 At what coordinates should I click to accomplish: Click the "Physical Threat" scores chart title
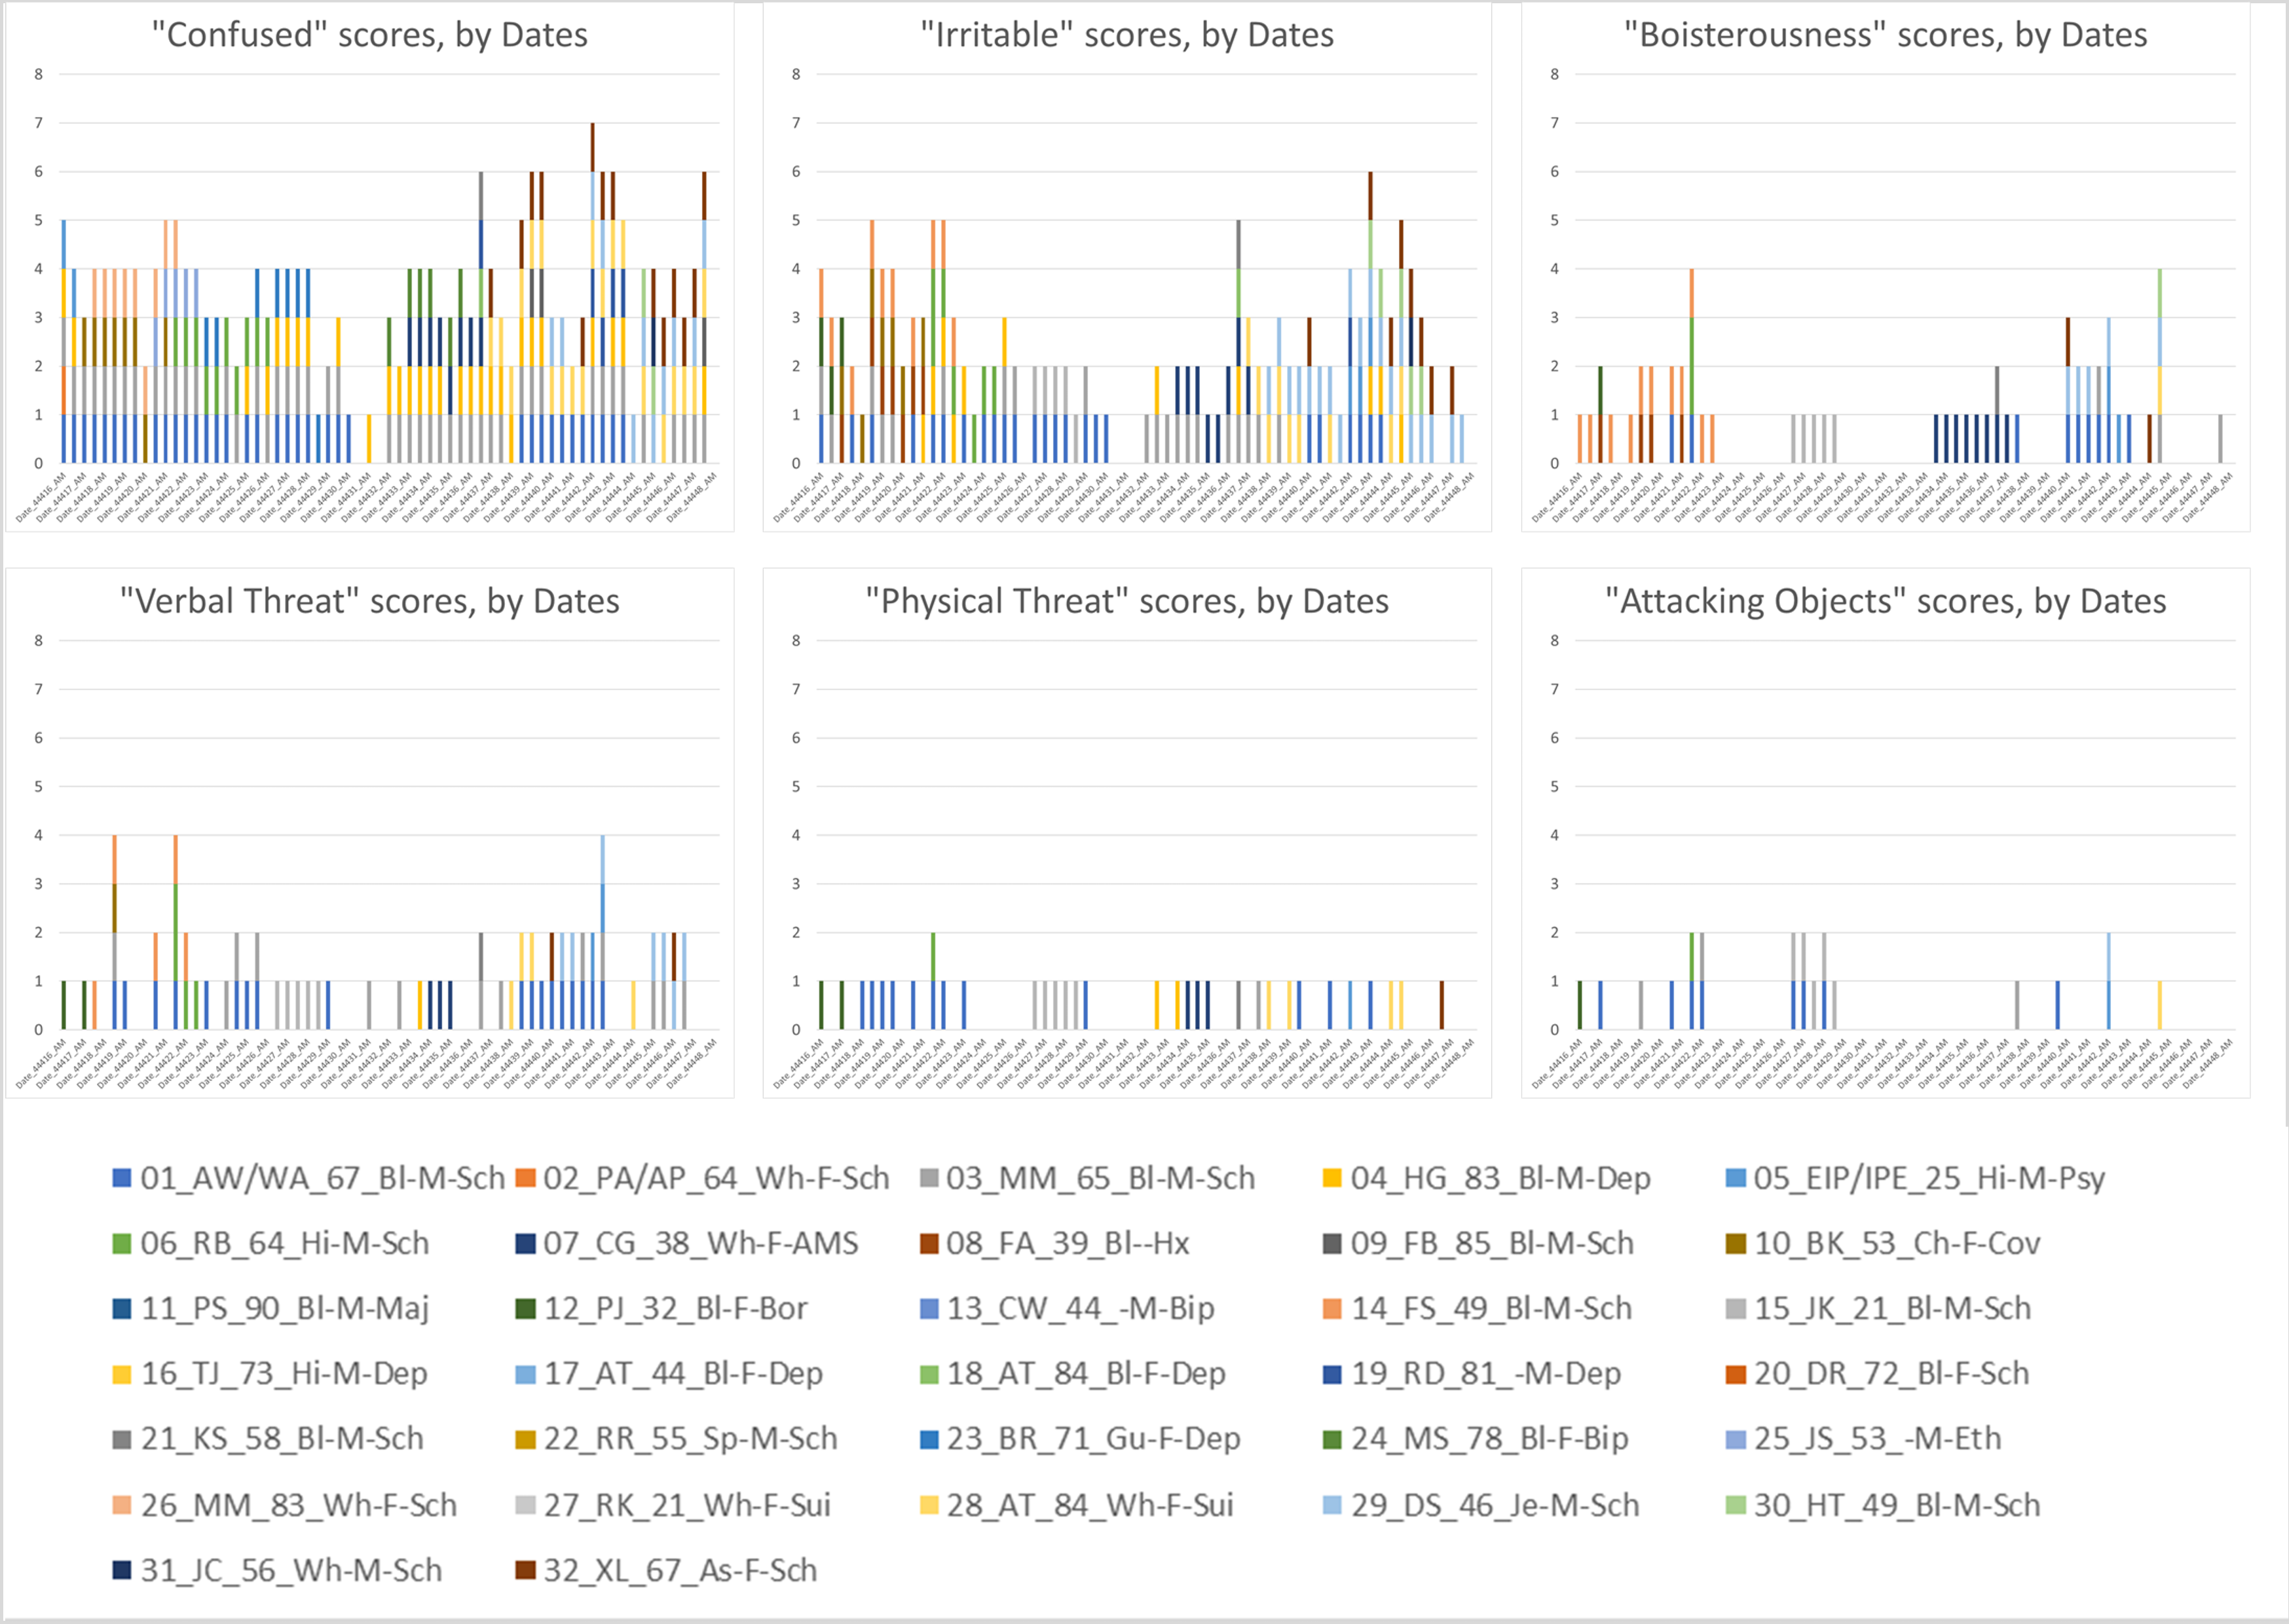1127,601
